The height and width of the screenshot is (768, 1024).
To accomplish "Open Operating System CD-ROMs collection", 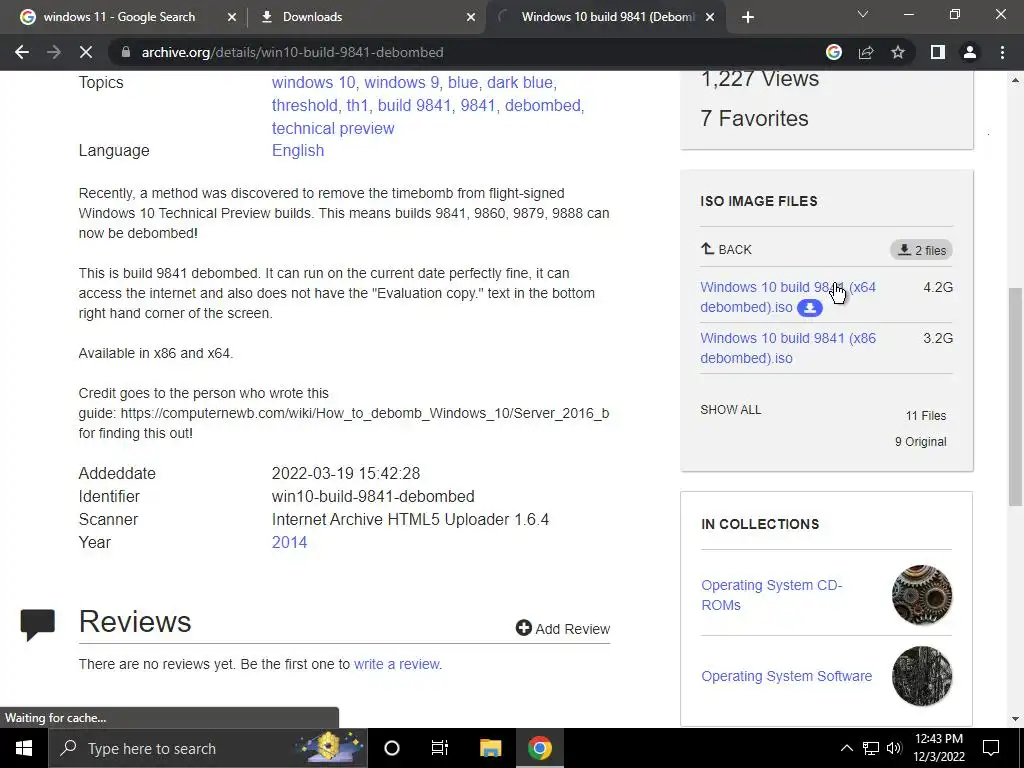I will tap(771, 595).
